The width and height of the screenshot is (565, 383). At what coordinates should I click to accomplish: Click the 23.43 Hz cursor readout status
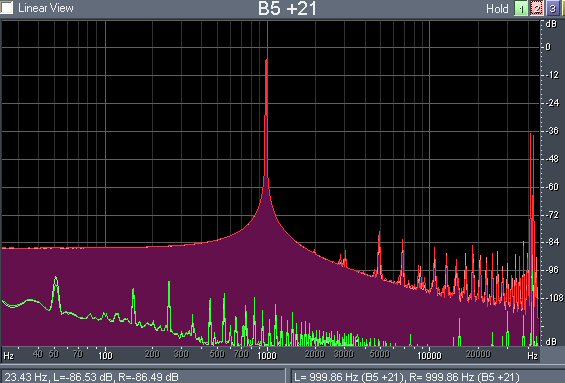click(x=91, y=377)
